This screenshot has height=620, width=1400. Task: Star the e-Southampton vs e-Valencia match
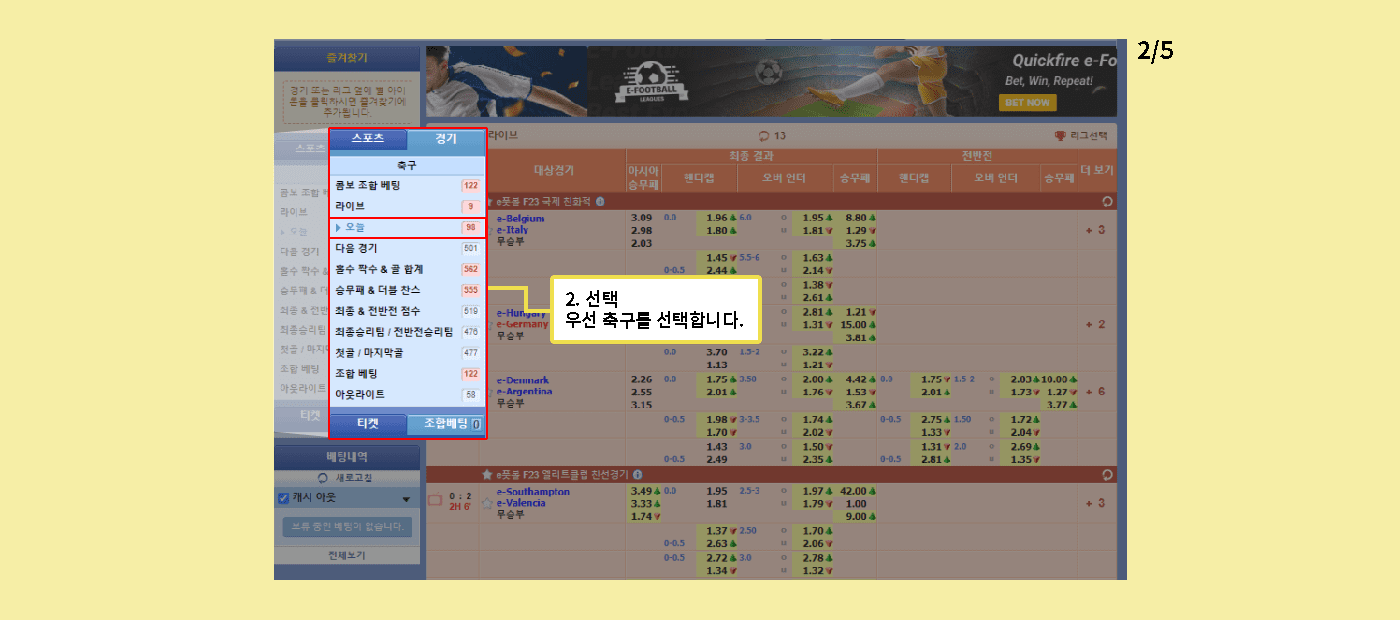point(487,503)
